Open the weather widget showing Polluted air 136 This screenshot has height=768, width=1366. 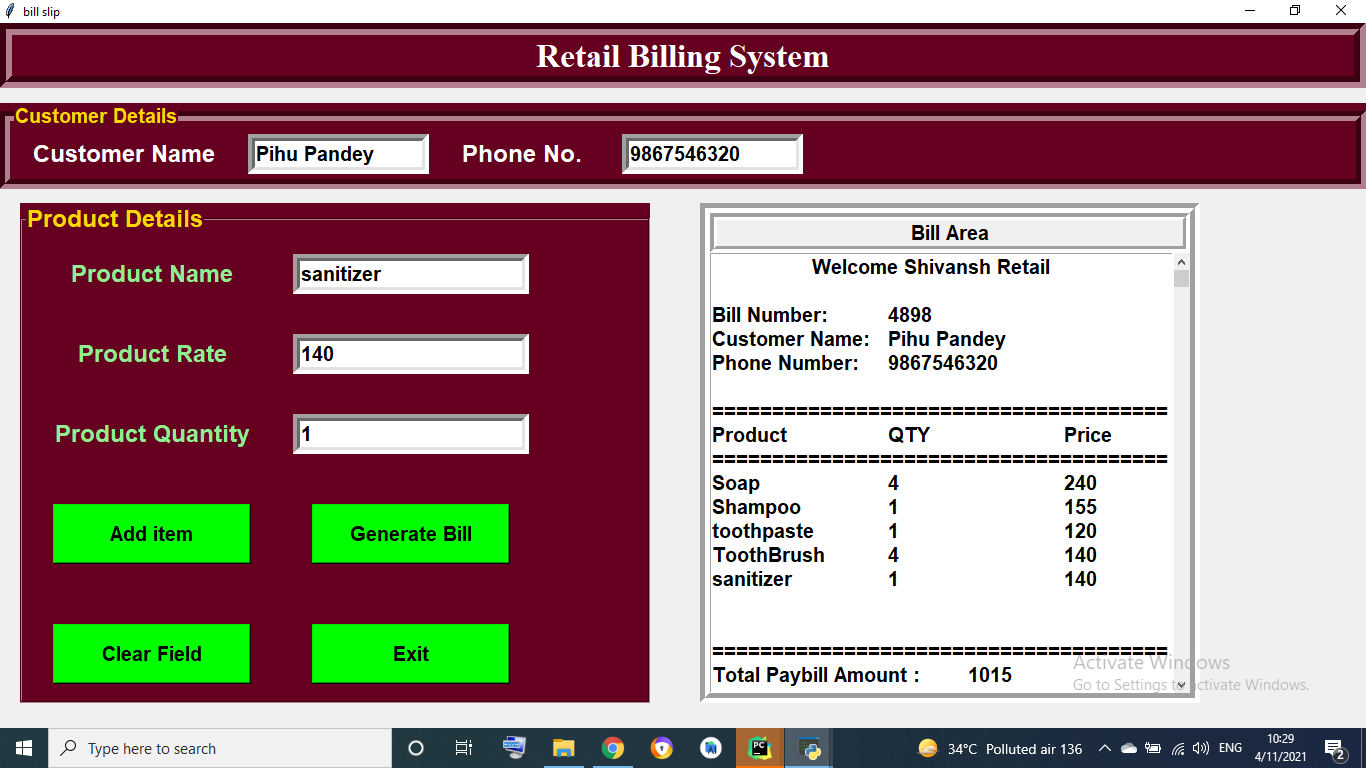[x=1000, y=747]
